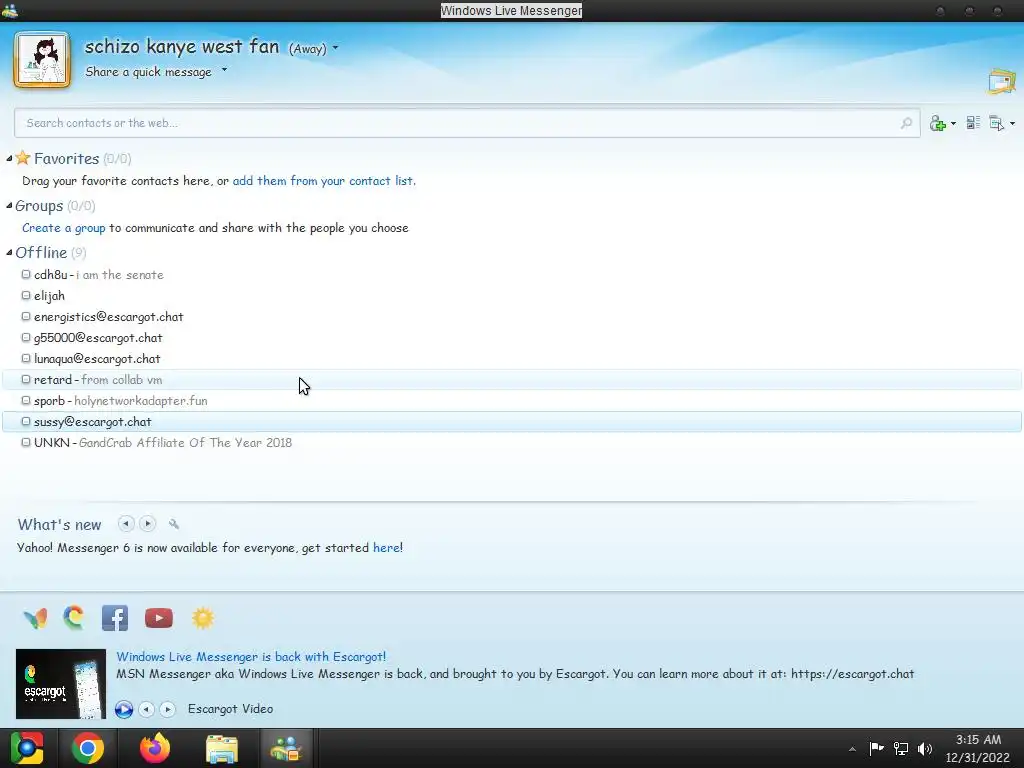Click the Escargot snail tab icon
The image size is (1024, 768).
pos(74,618)
